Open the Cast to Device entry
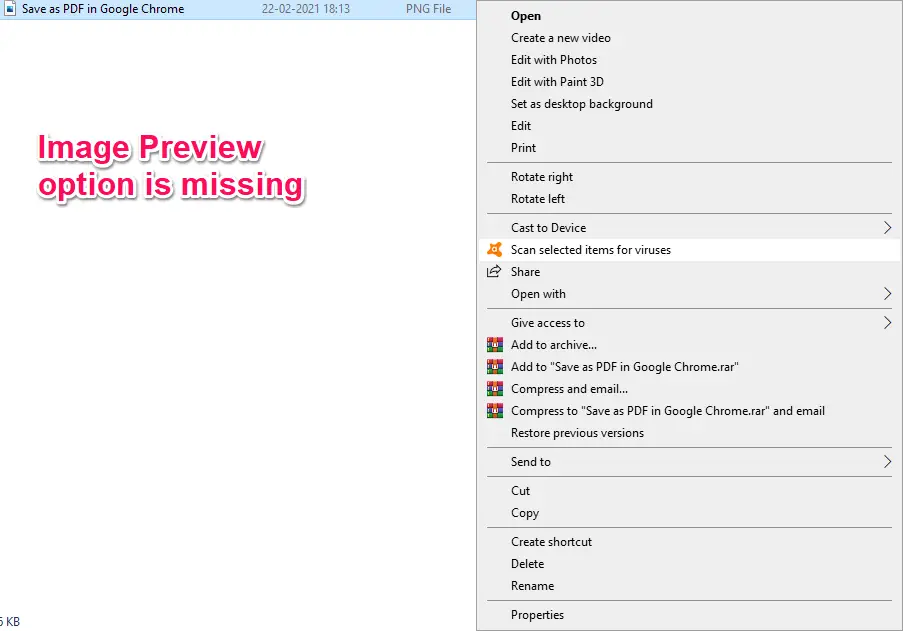 pyautogui.click(x=689, y=227)
